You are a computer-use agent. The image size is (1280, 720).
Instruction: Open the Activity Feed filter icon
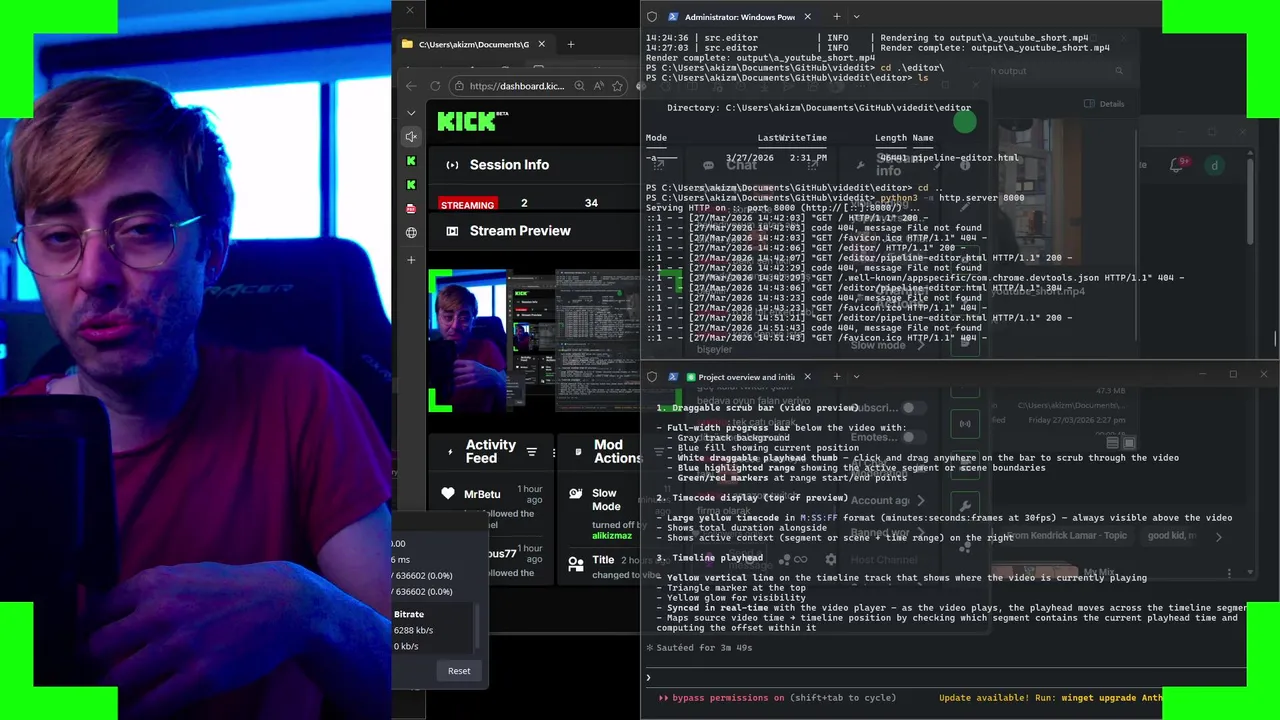pos(531,452)
